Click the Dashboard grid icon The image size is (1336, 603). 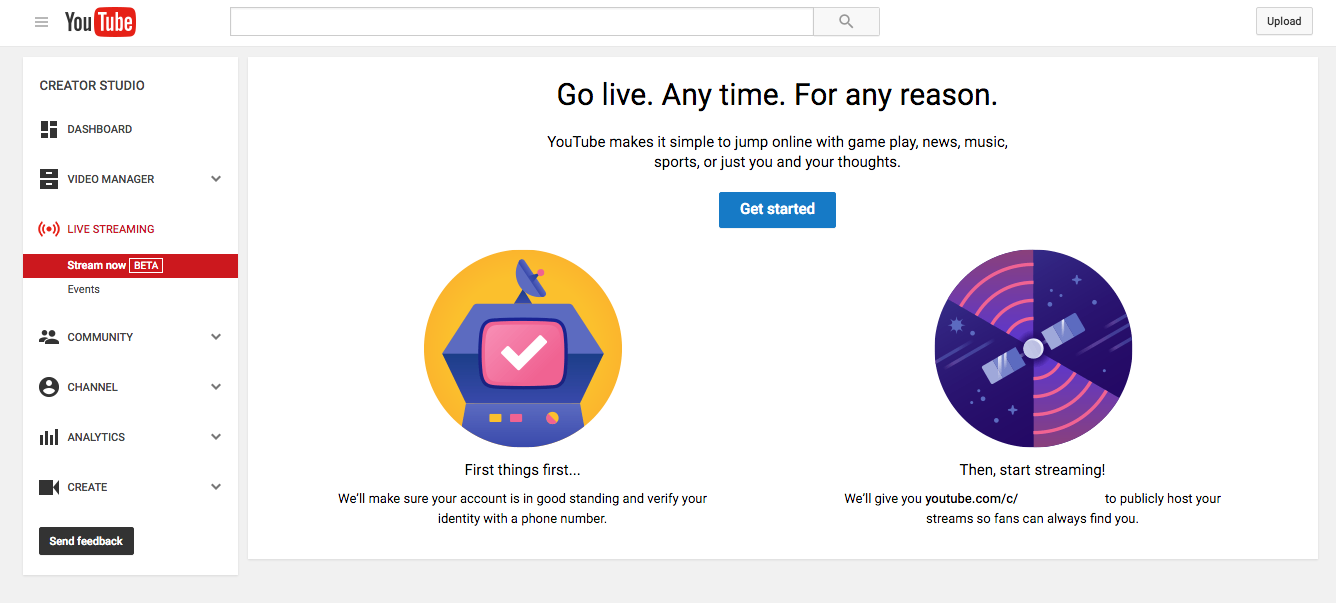point(49,129)
